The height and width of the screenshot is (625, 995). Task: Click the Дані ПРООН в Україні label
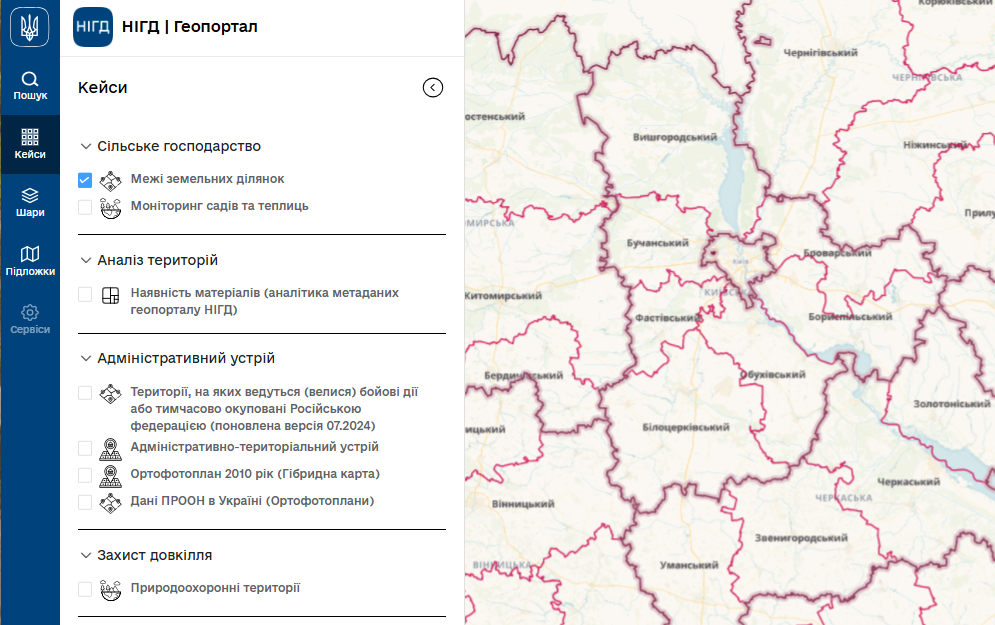click(252, 501)
